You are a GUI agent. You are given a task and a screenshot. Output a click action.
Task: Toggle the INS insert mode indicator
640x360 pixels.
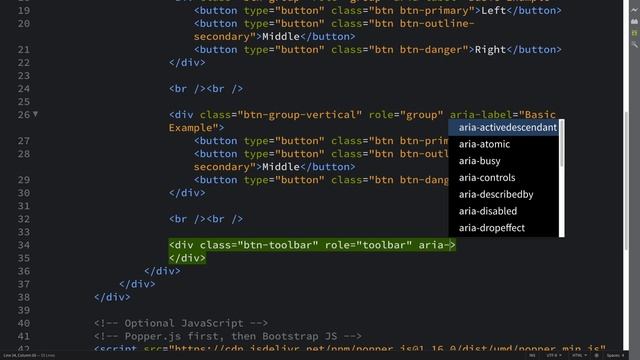532,356
